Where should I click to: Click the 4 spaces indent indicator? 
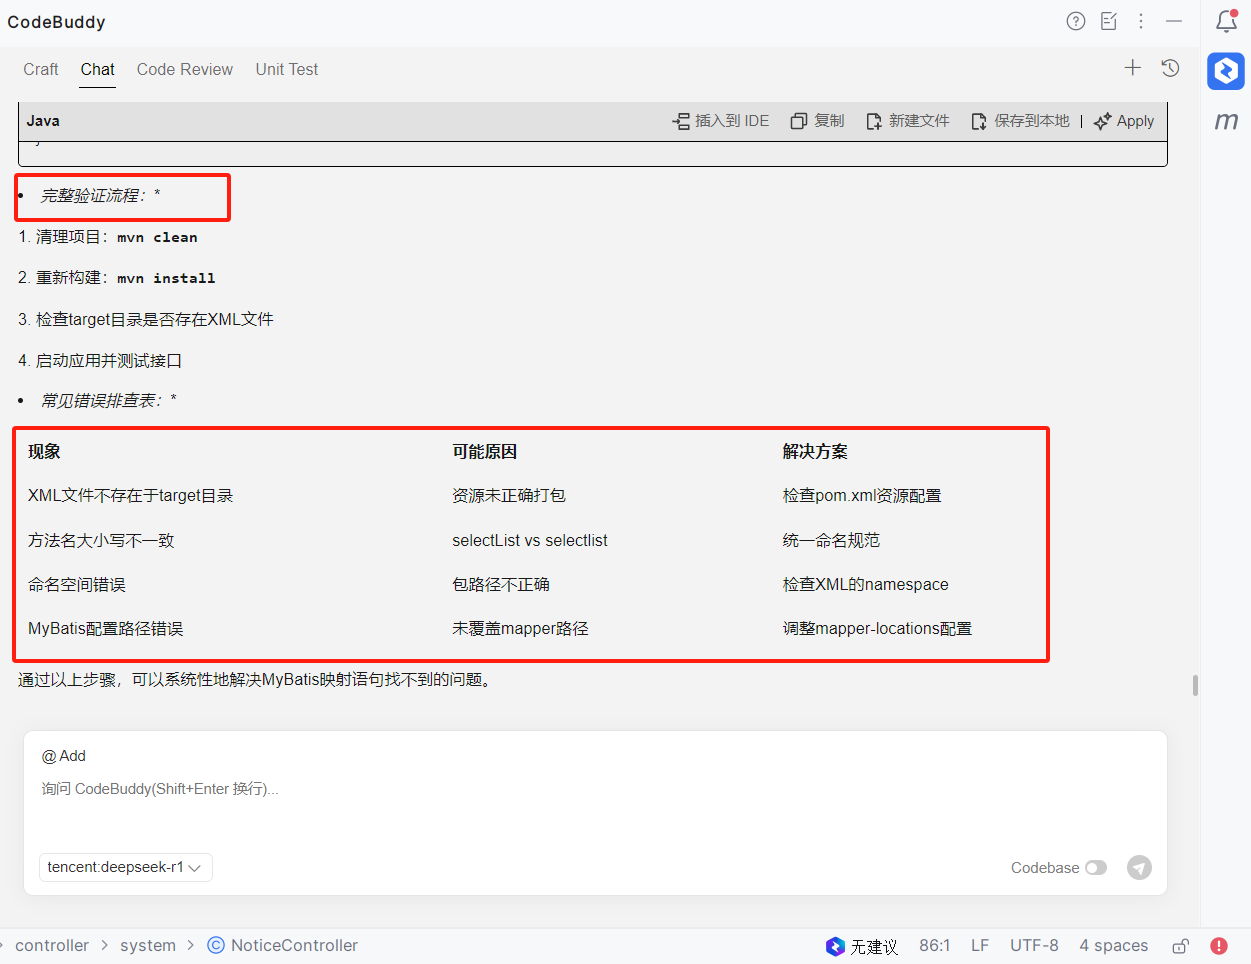click(x=1114, y=945)
